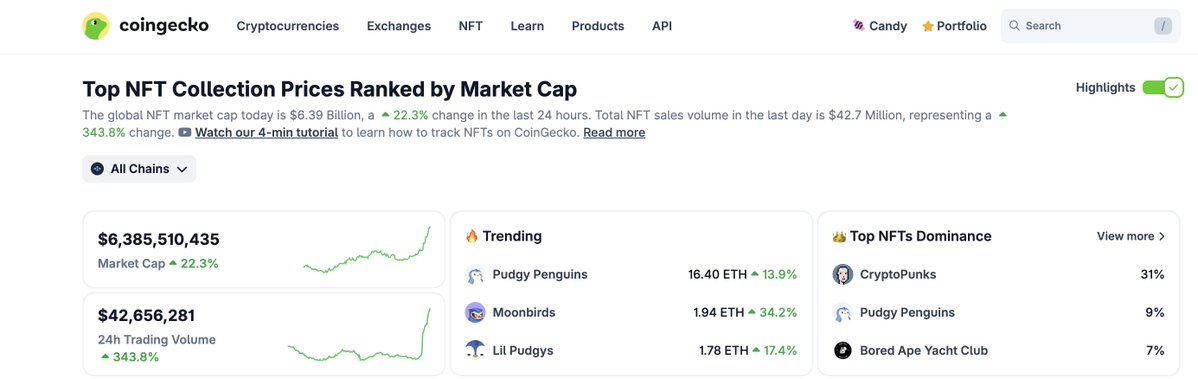Focus the Search input field
The image size is (1198, 379).
(1090, 26)
